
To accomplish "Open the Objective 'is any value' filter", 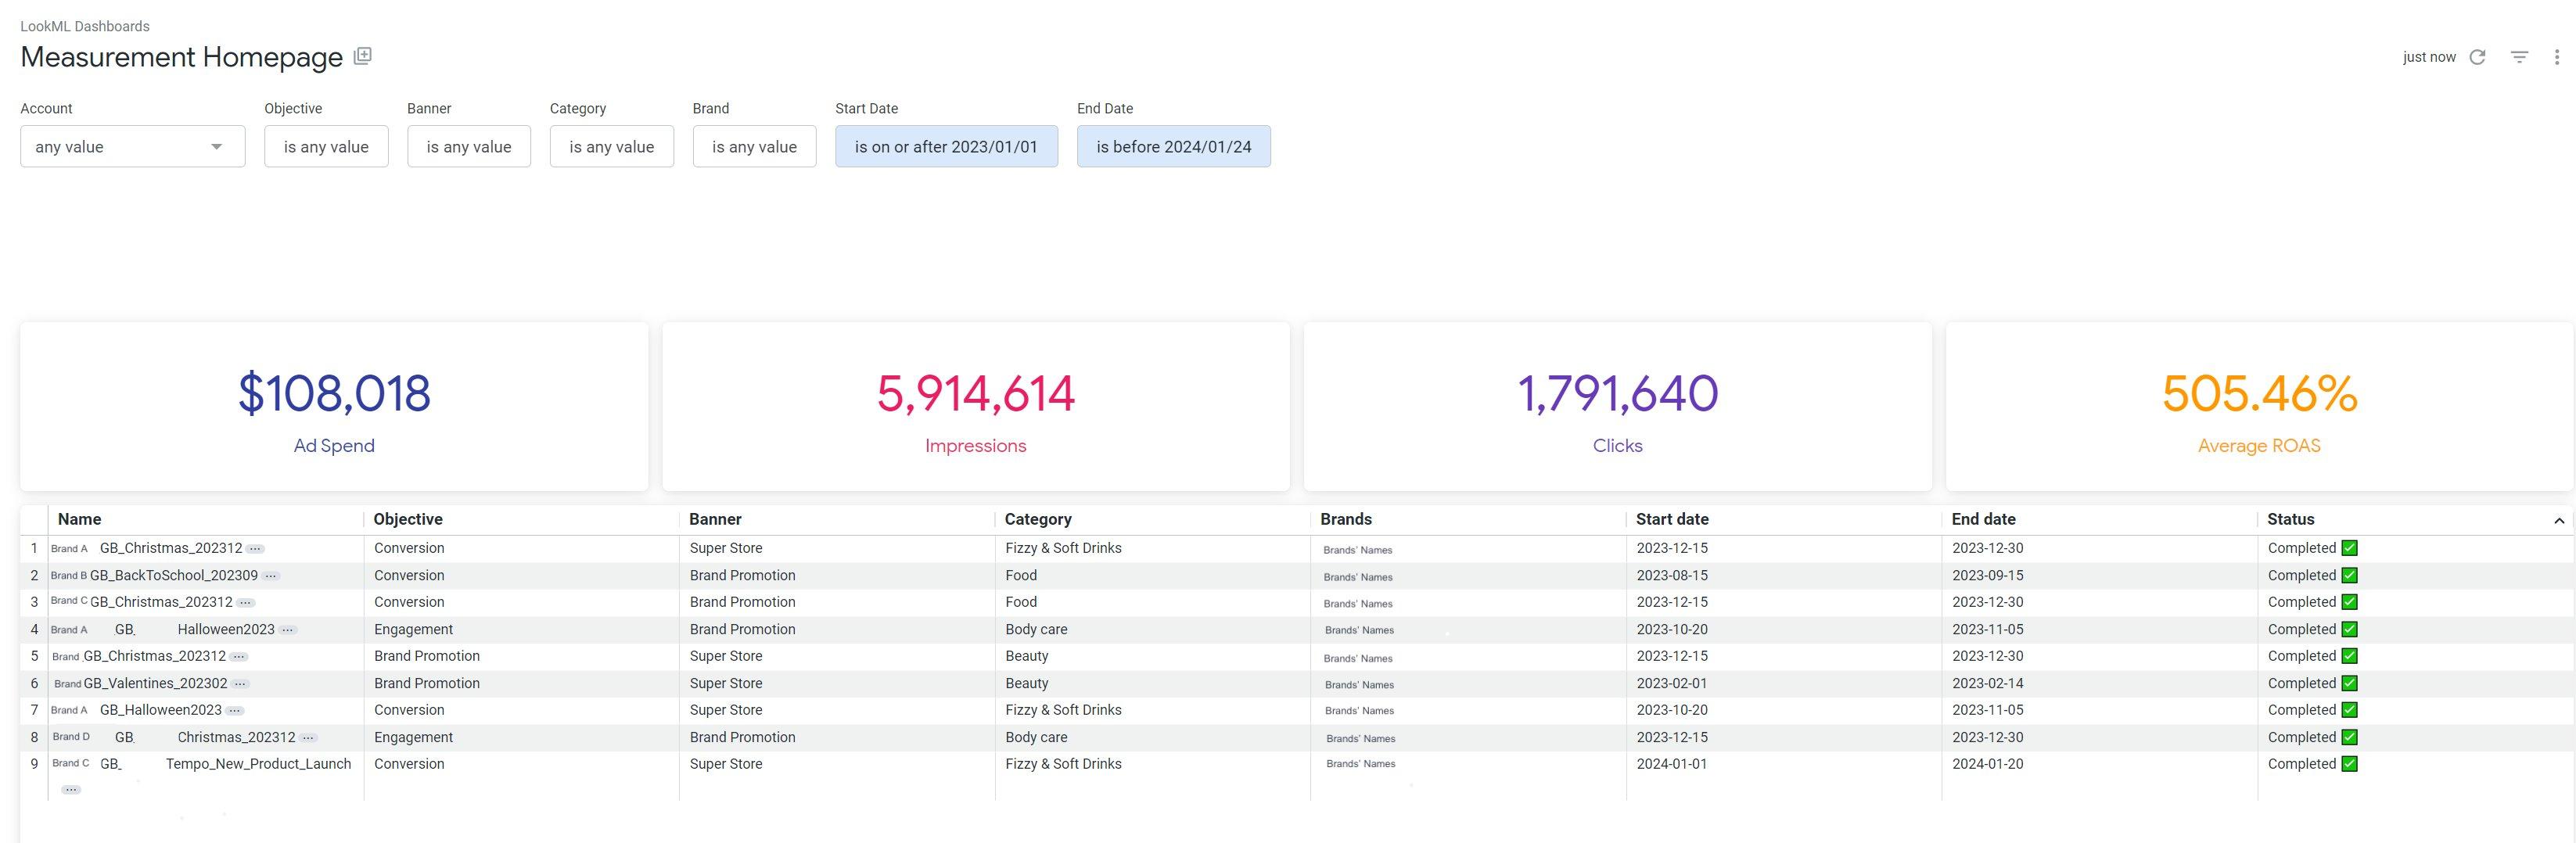I will pos(326,146).
